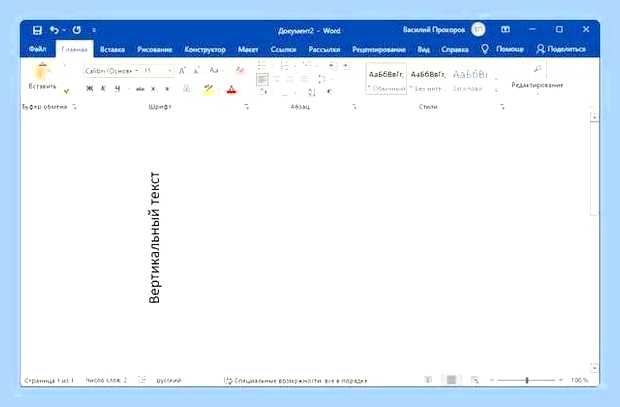
Task: Click the Save icon in the title bar
Action: coord(37,30)
